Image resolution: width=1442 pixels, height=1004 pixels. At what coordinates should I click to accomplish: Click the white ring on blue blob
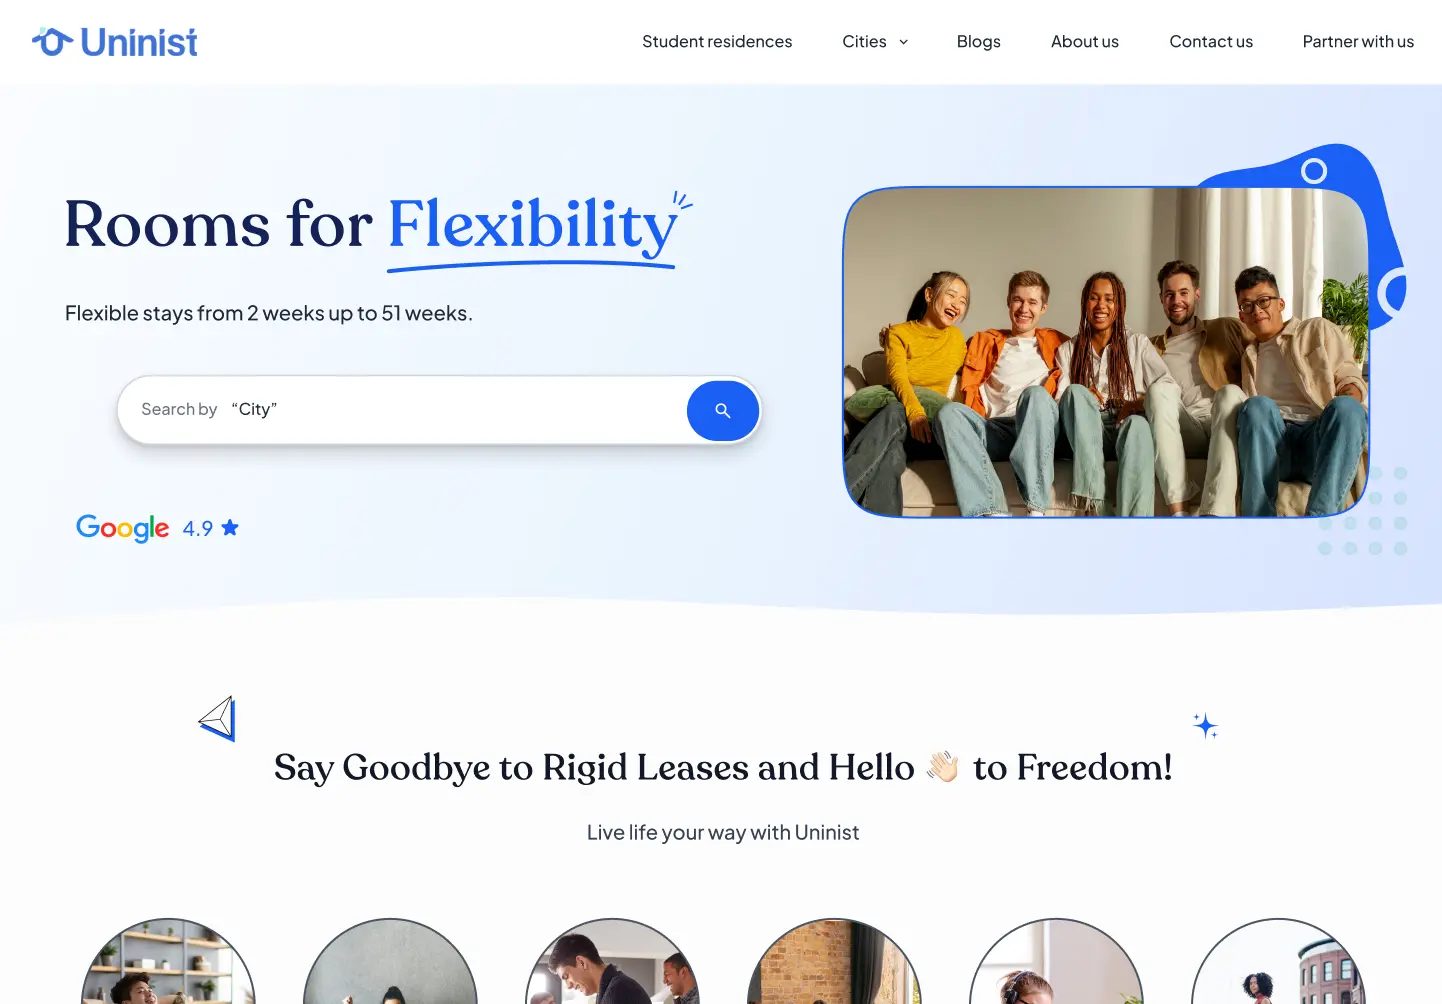(x=1314, y=171)
